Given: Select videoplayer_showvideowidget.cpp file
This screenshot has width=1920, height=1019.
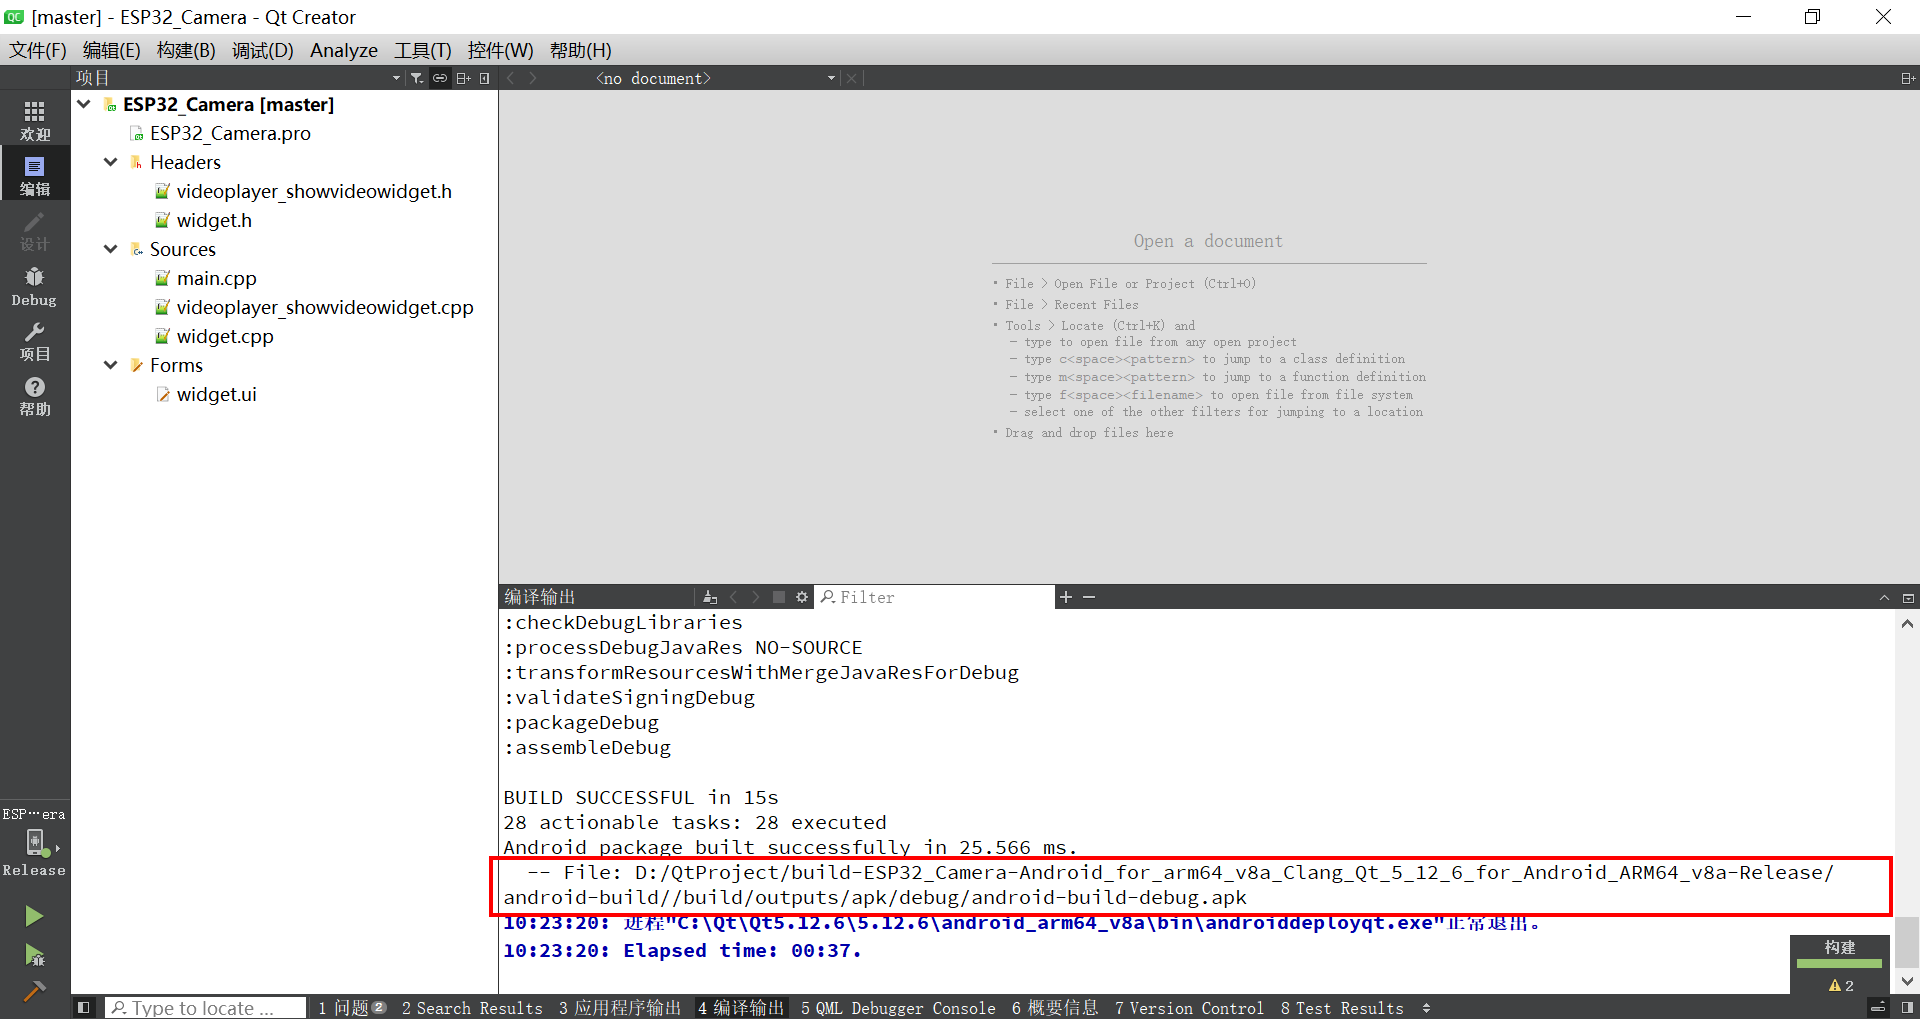Looking at the screenshot, I should 325,307.
